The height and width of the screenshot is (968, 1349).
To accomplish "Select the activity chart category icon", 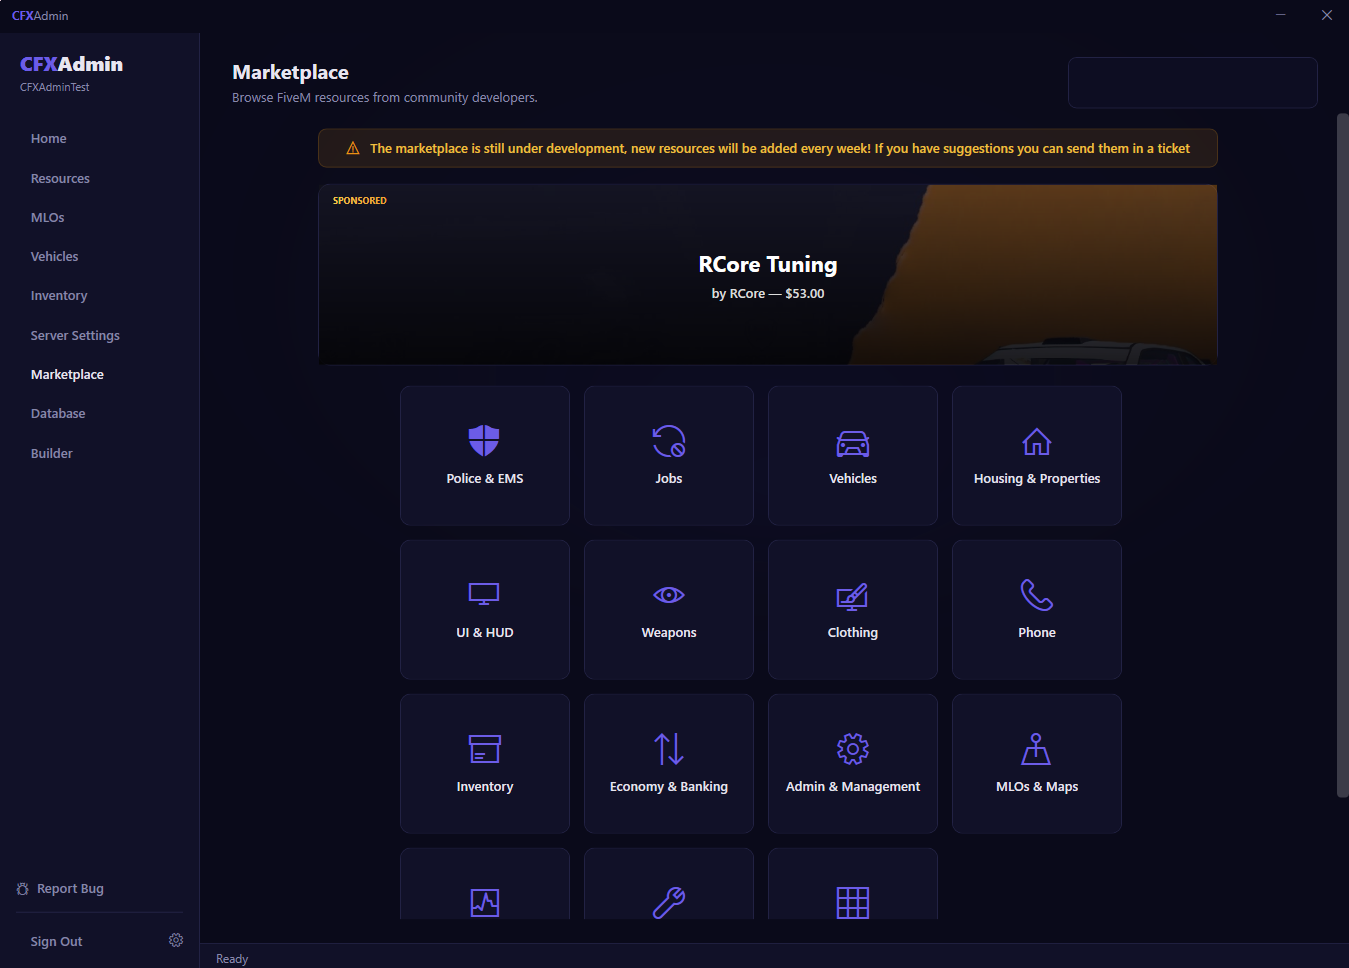I will point(485,903).
